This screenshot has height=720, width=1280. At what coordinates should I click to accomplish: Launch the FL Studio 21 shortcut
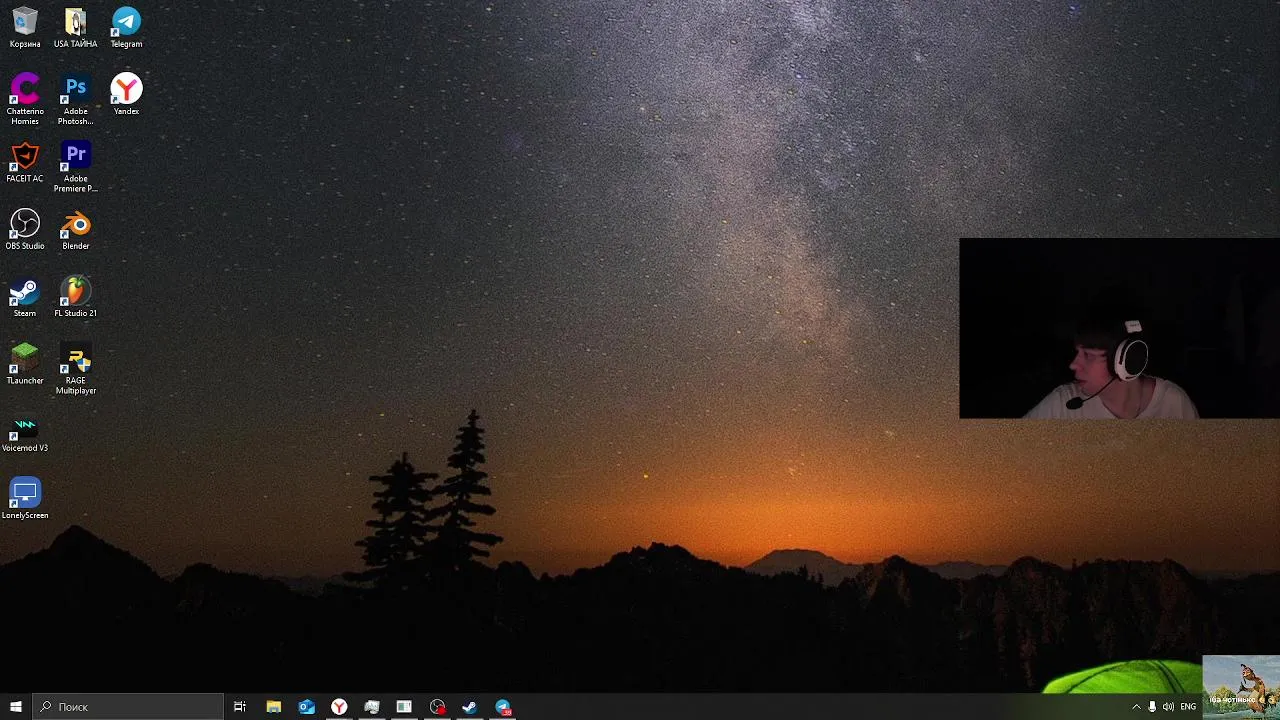pyautogui.click(x=76, y=297)
